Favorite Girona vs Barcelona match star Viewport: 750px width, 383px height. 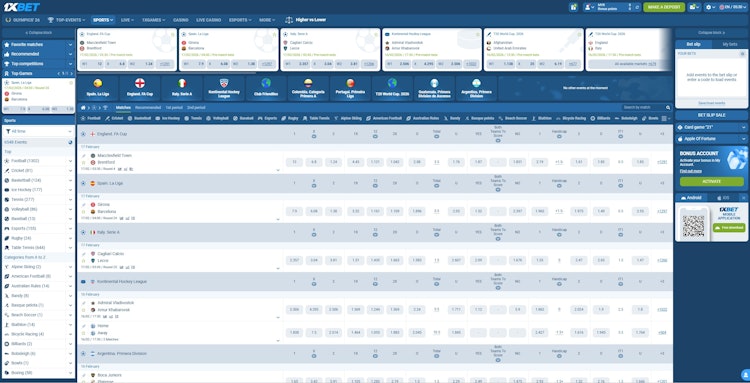83,211
